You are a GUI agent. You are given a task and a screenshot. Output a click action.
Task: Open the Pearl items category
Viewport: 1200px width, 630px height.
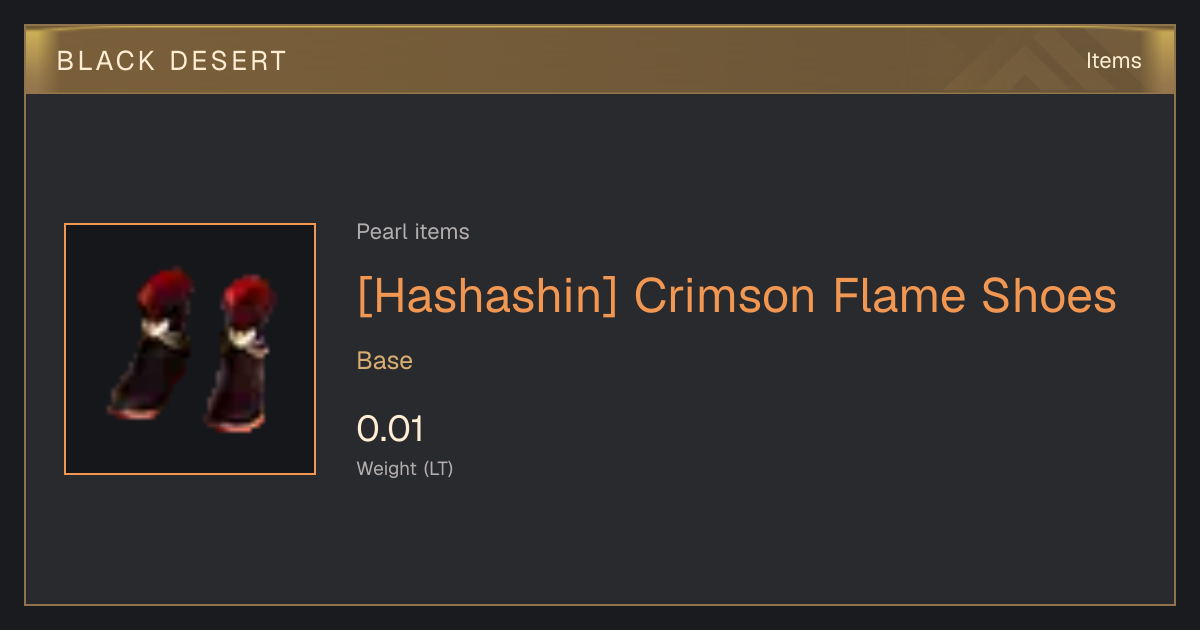coord(413,232)
